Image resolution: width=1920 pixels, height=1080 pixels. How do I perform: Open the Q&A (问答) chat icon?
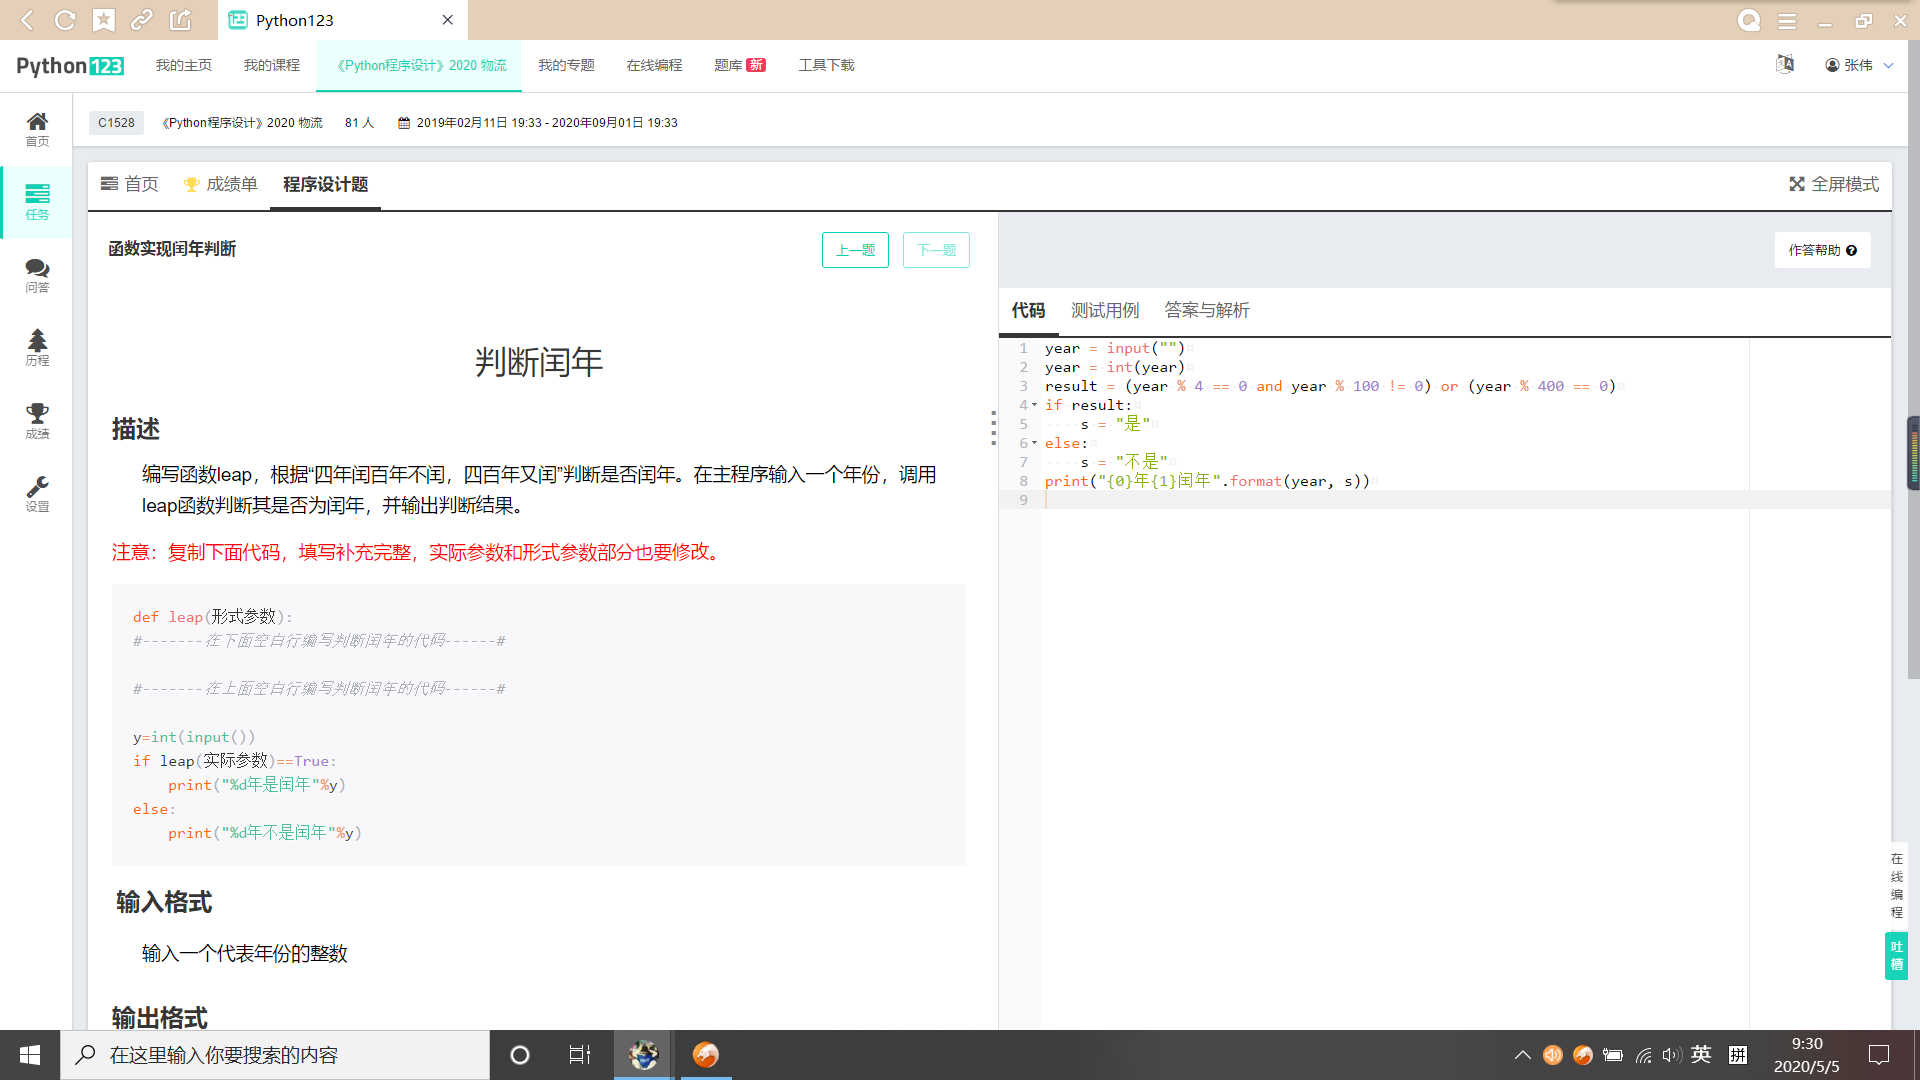click(x=37, y=274)
